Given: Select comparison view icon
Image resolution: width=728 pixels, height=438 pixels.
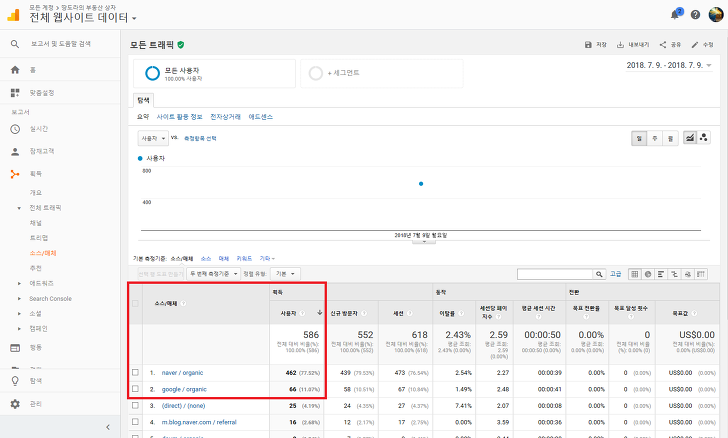Looking at the screenshot, I should point(675,274).
